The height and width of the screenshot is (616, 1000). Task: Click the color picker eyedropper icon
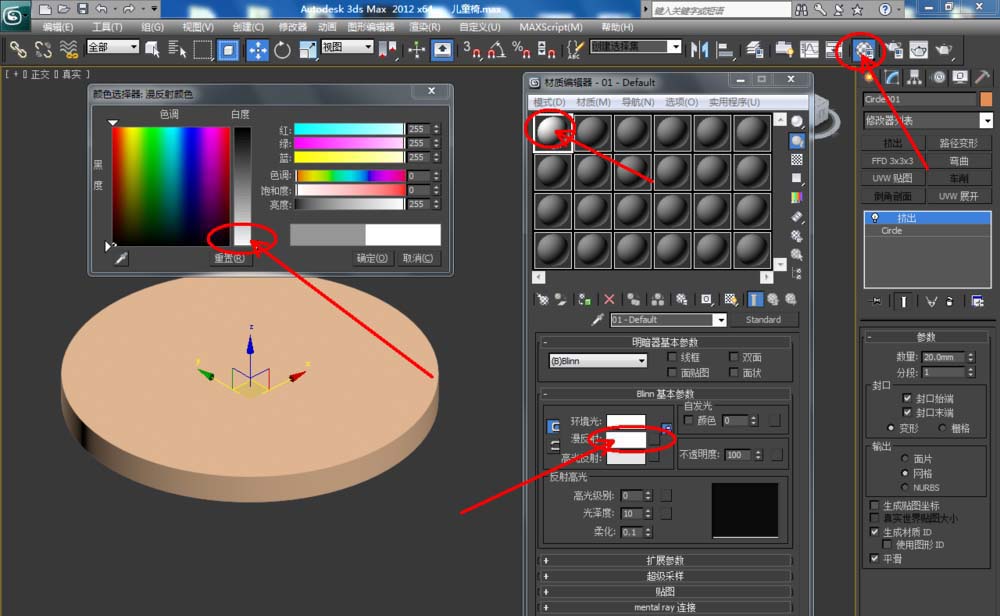121,258
